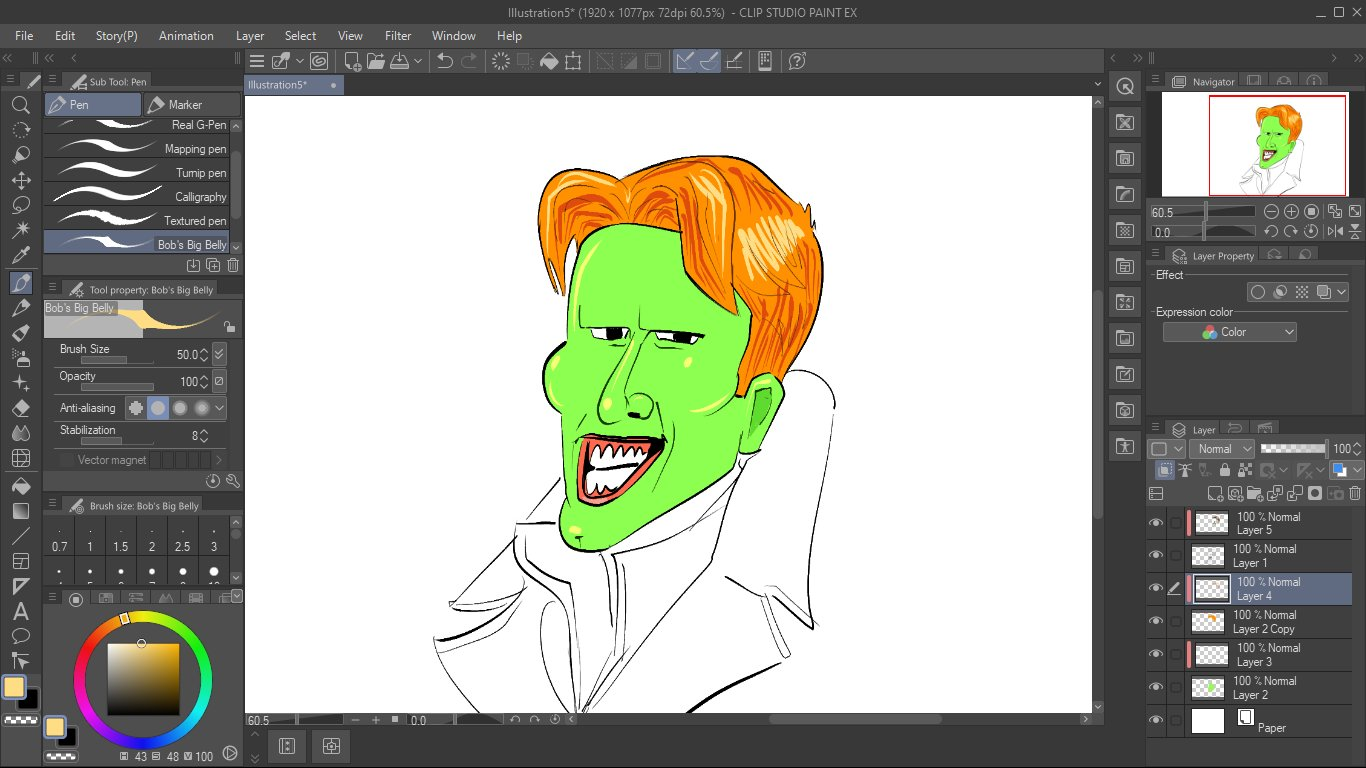Open the Normal blending mode dropdown
This screenshot has height=768, width=1366.
(1221, 449)
